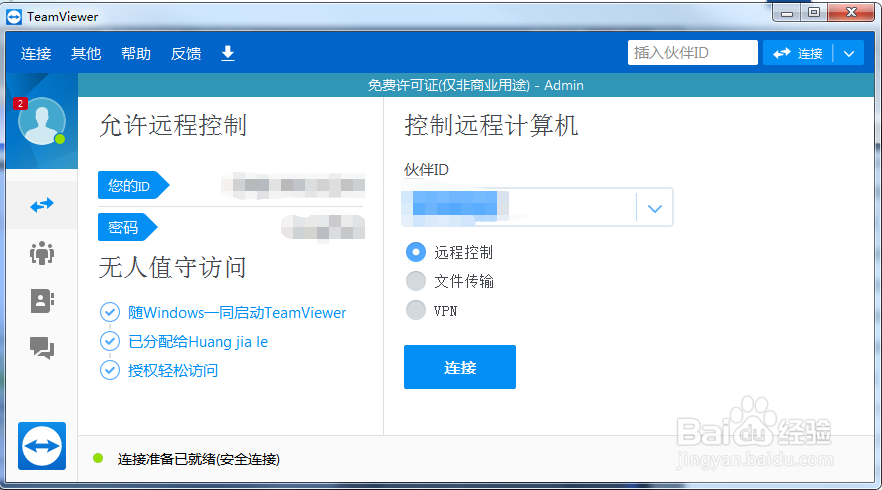Click 授权轻松访问 link
Viewport: 882px width, 490px height.
(x=173, y=371)
